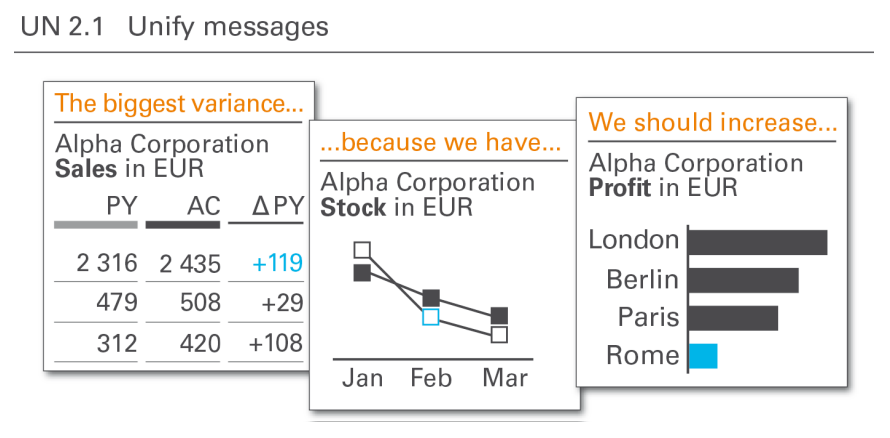
Task: Click the grey PY column header bar
Action: (x=96, y=225)
